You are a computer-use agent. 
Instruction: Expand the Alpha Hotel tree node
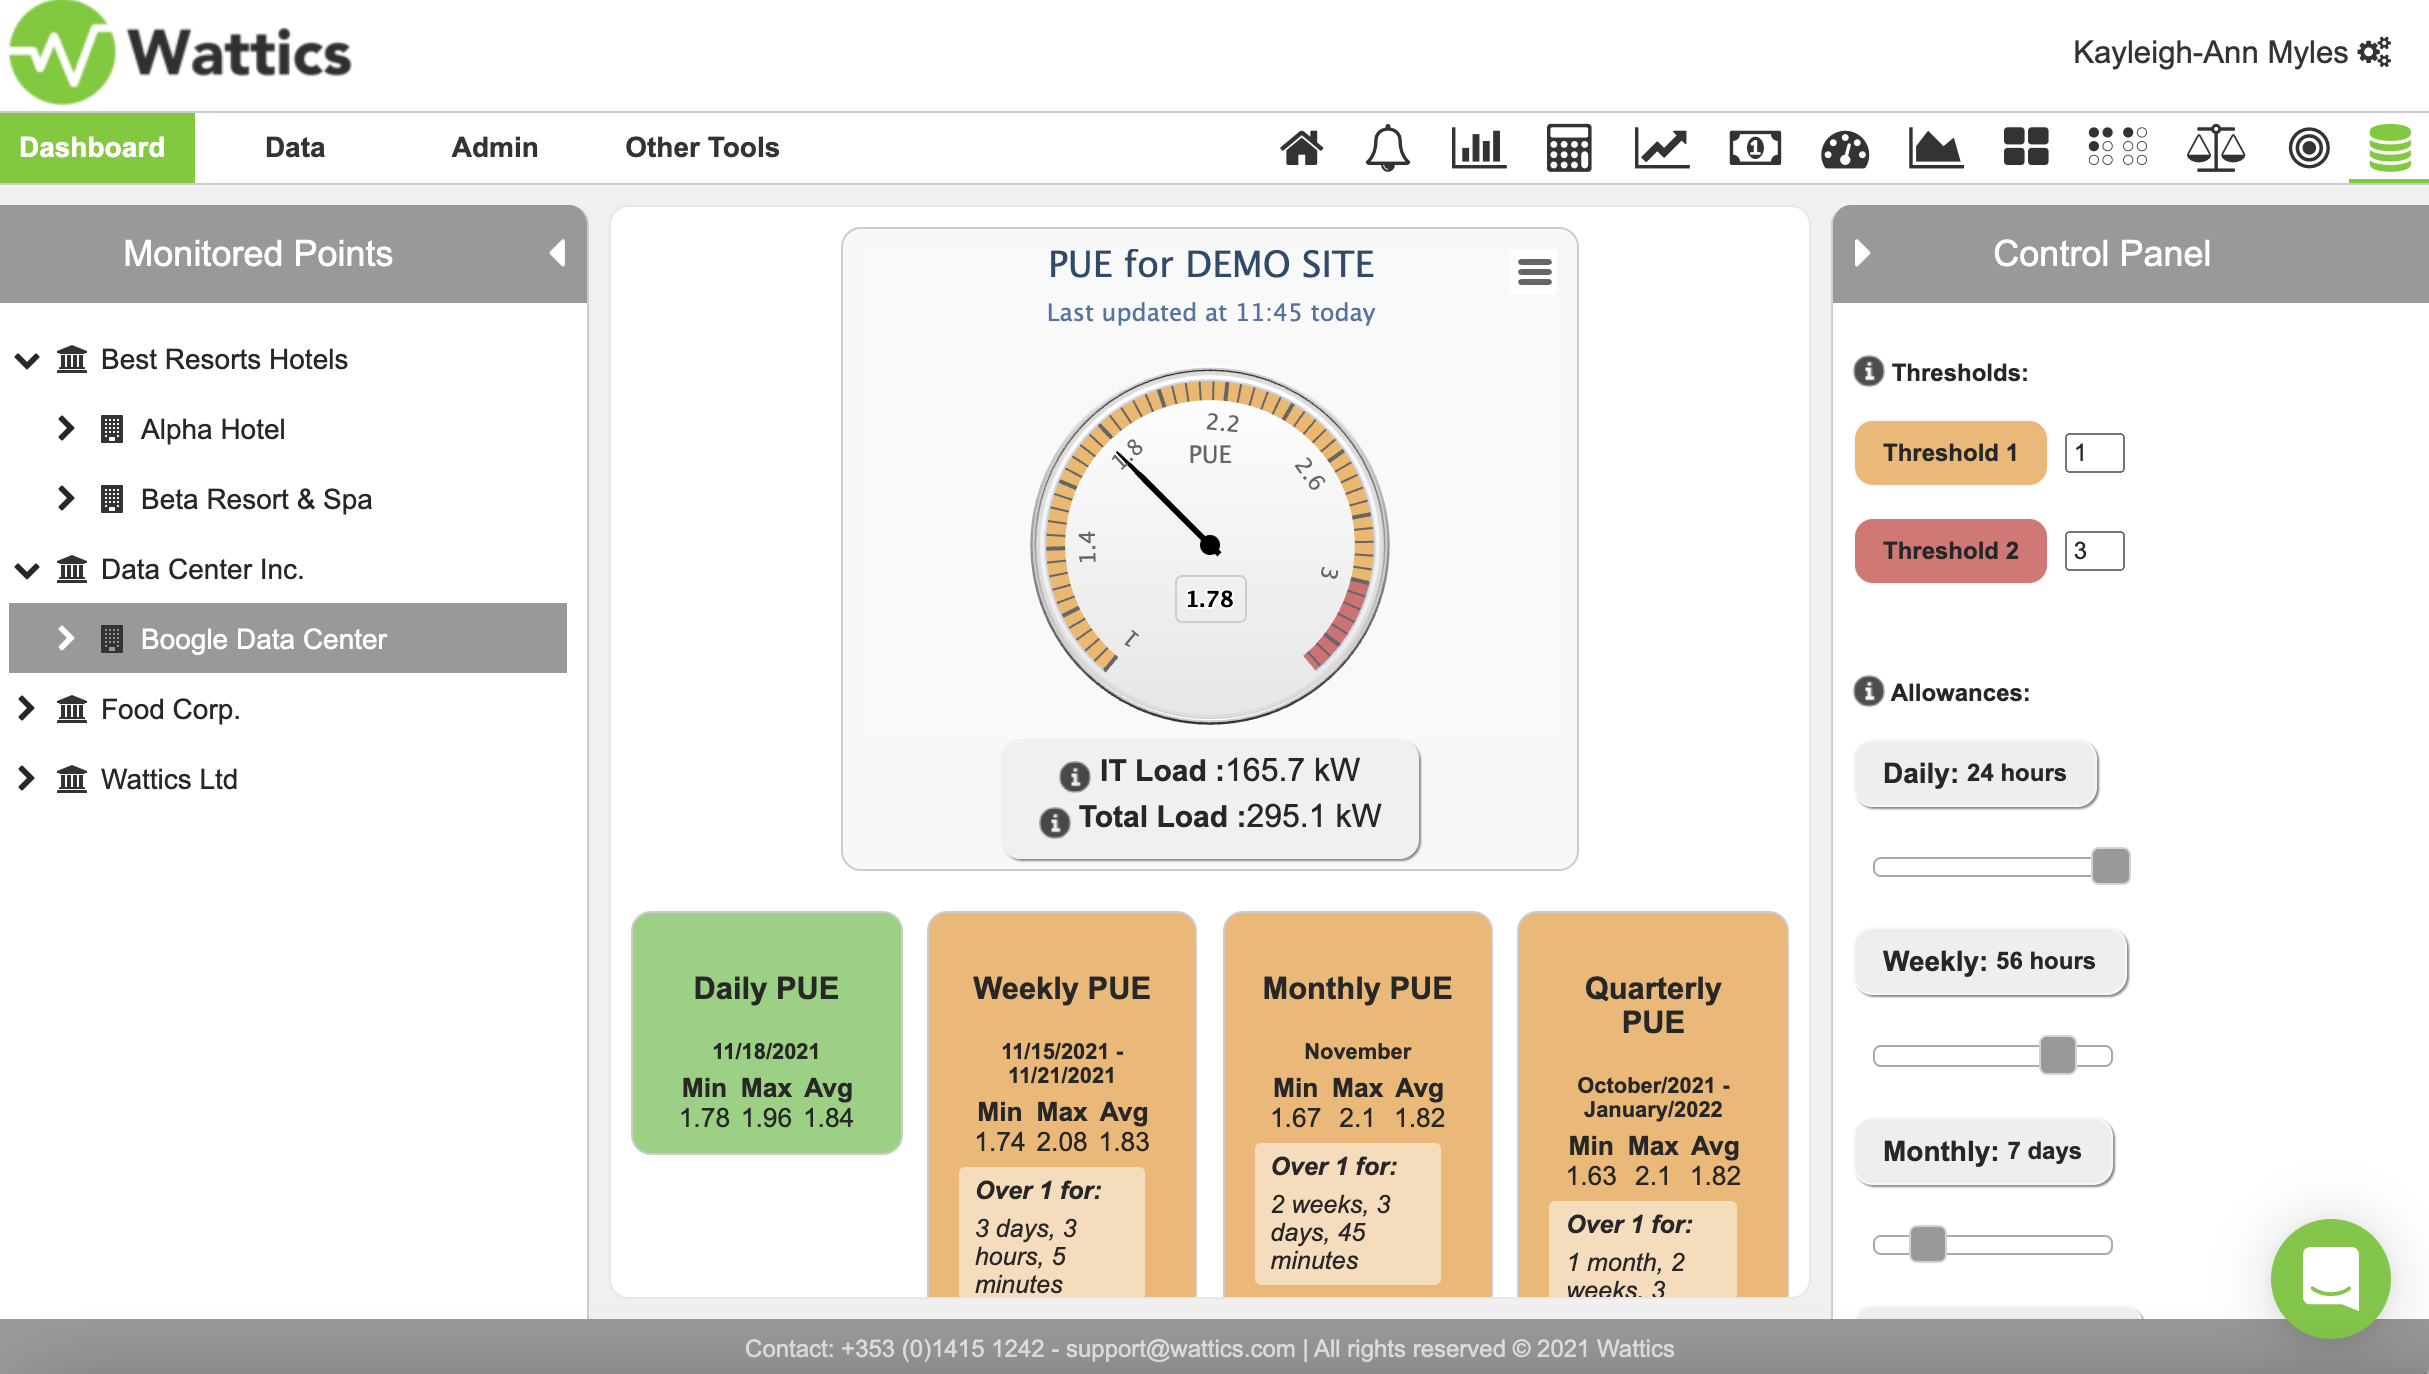(66, 429)
